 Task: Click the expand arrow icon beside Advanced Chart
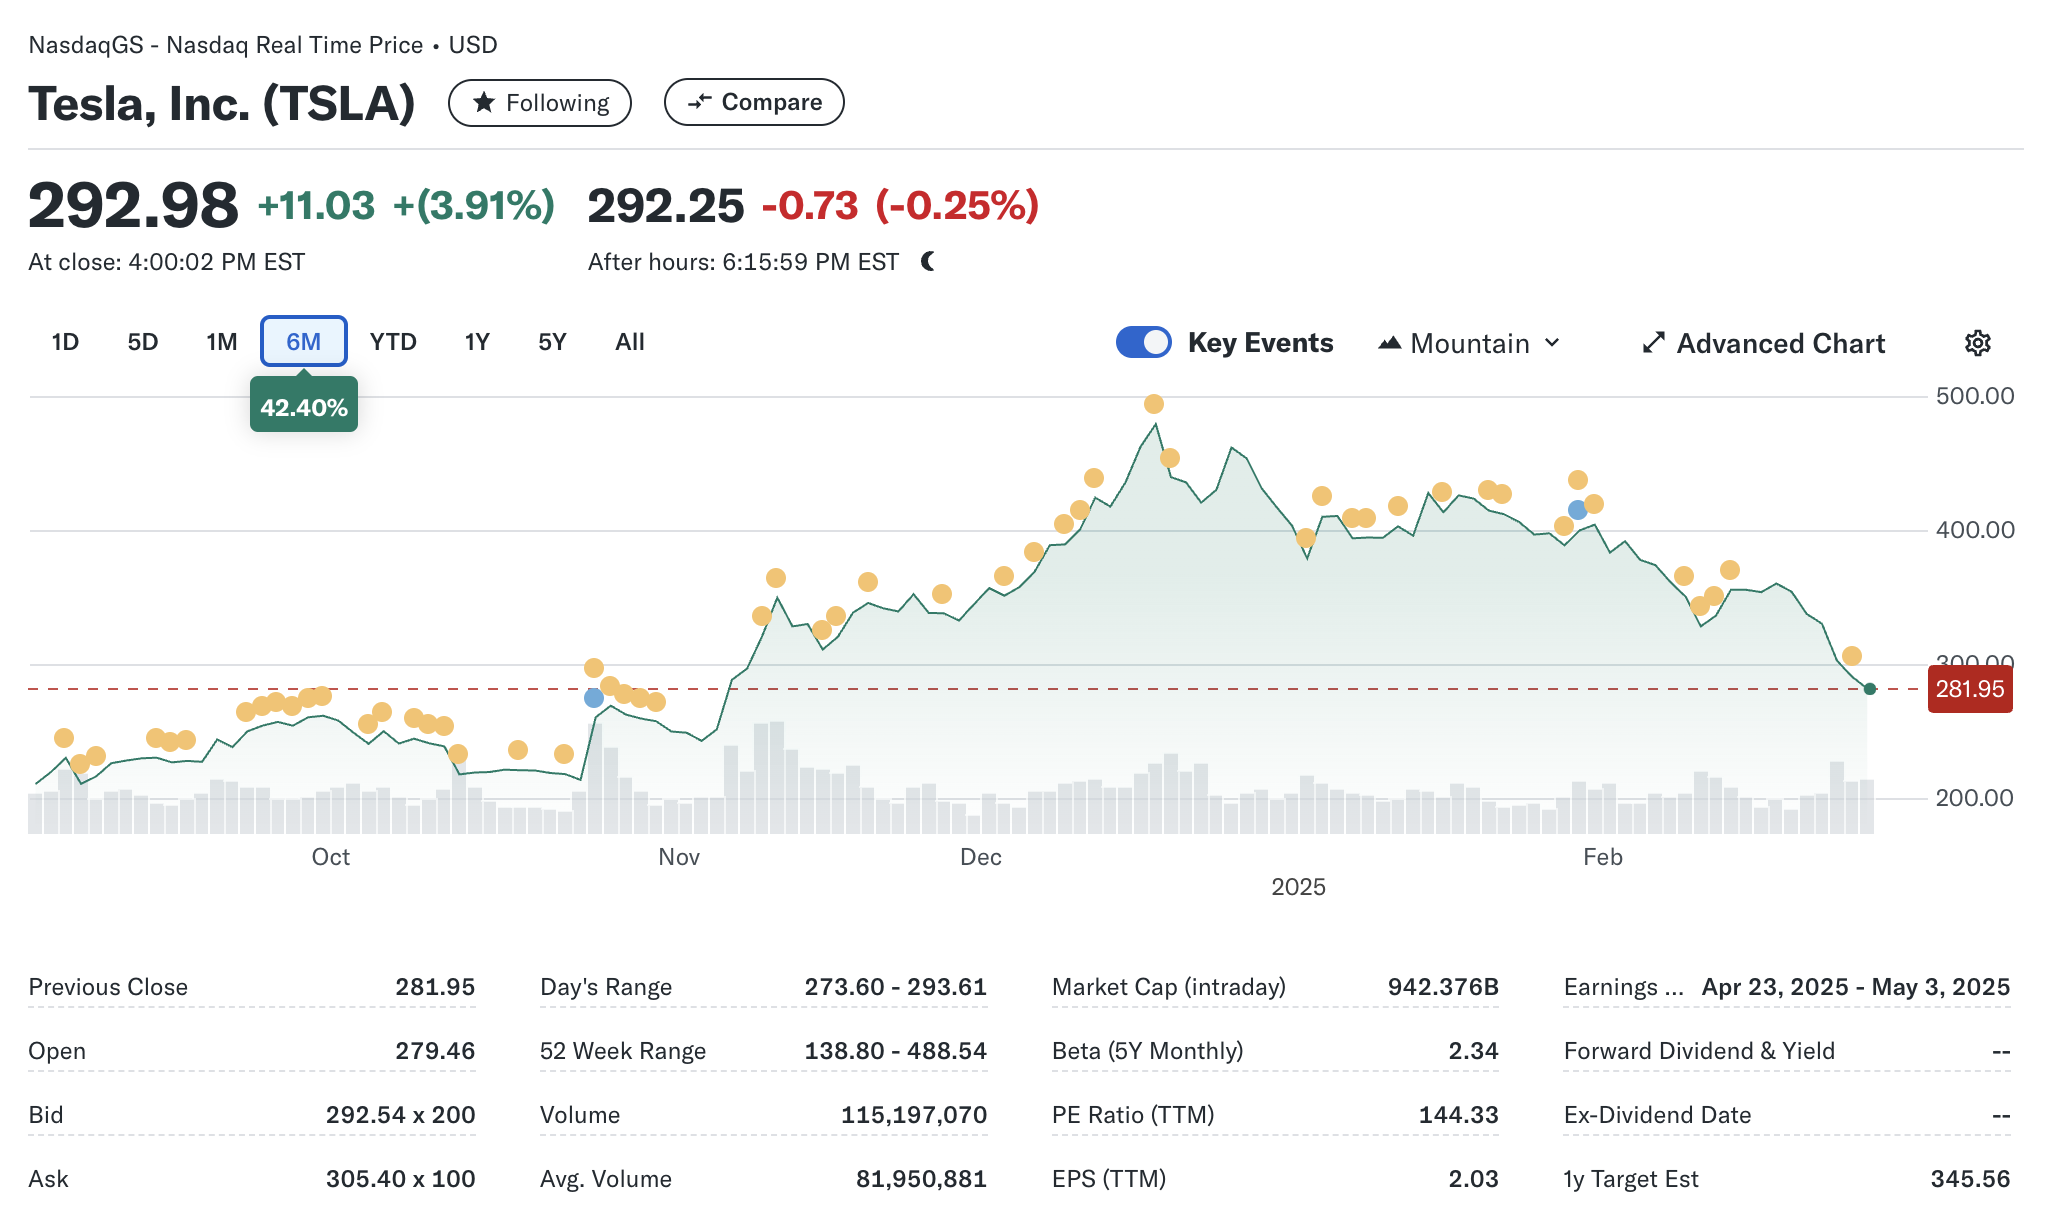(1653, 343)
